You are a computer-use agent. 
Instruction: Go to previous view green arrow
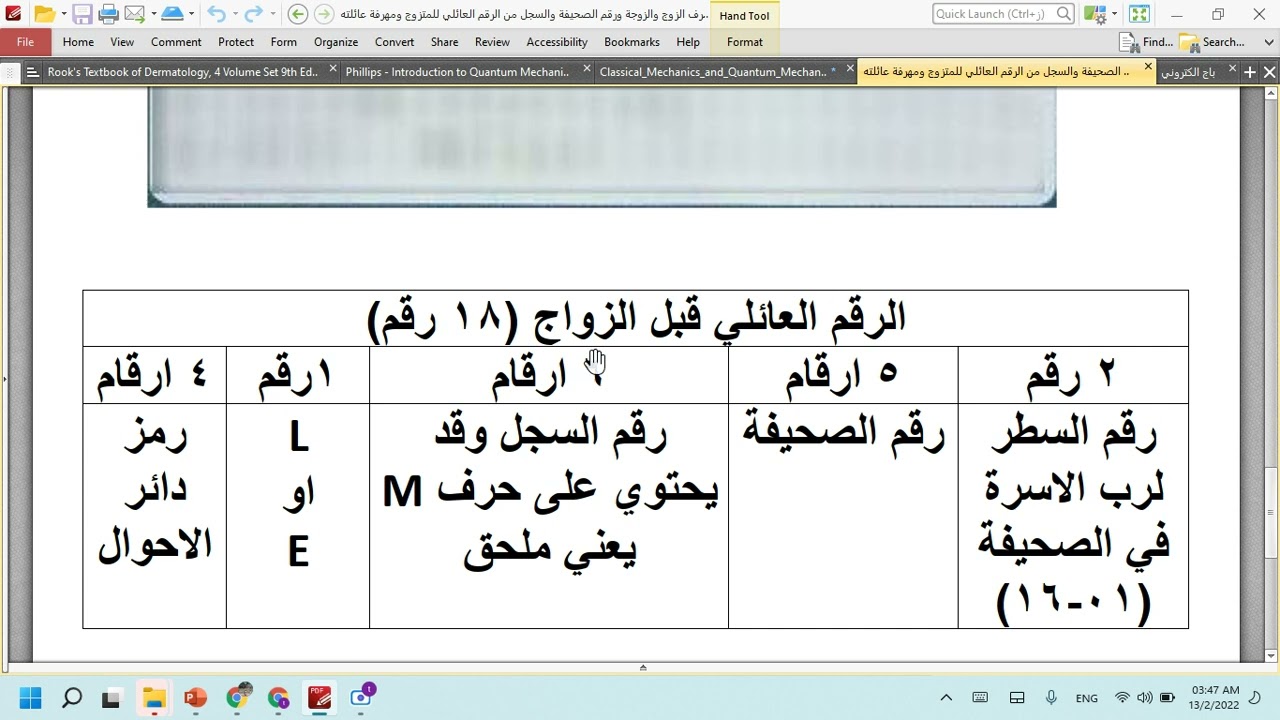click(x=297, y=14)
